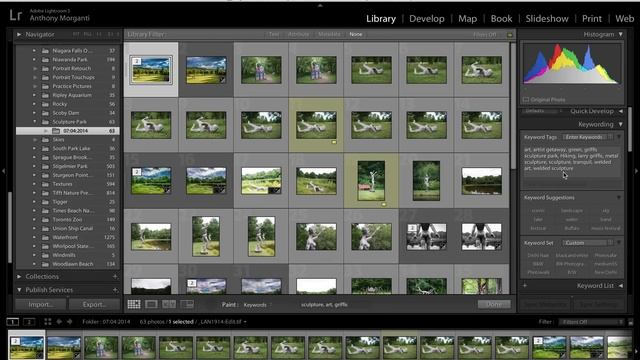This screenshot has width=640, height=360.
Task: Collapse the Histogram panel
Action: 620,35
